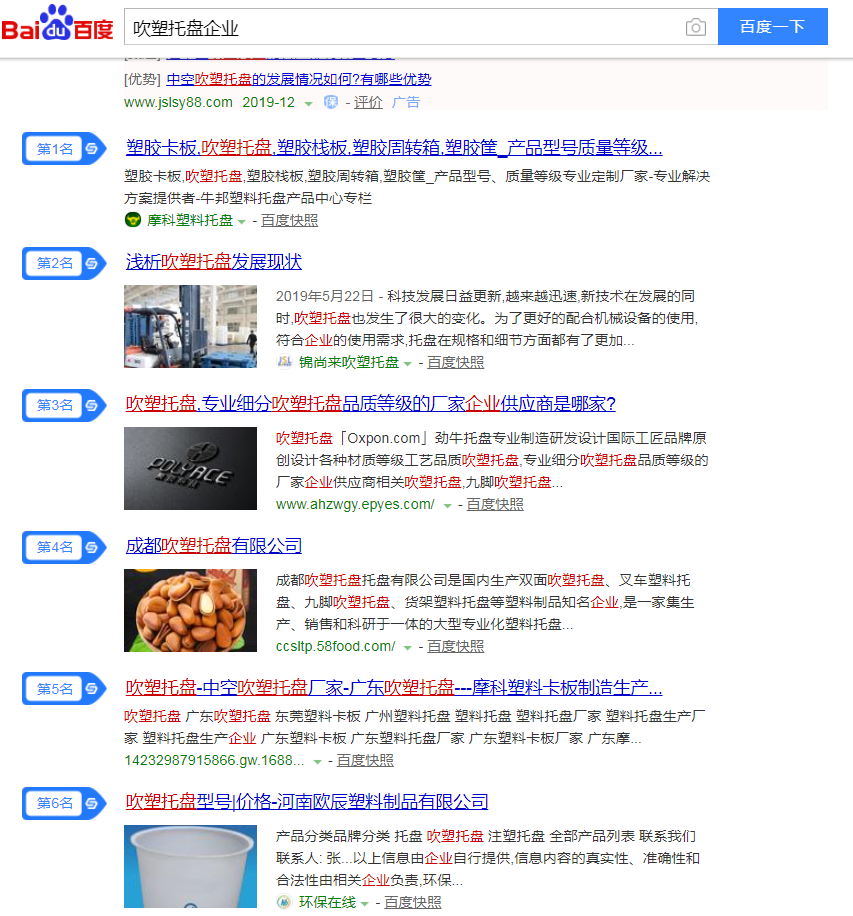The width and height of the screenshot is (853, 916).
Task: Click the 评价 link in the ad
Action: 368,102
